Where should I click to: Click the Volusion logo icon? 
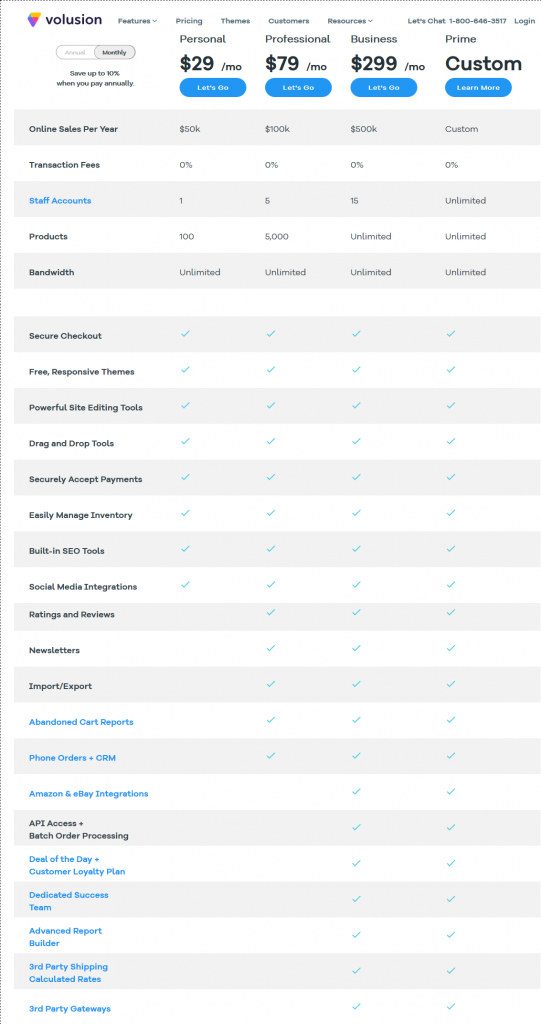(x=34, y=20)
